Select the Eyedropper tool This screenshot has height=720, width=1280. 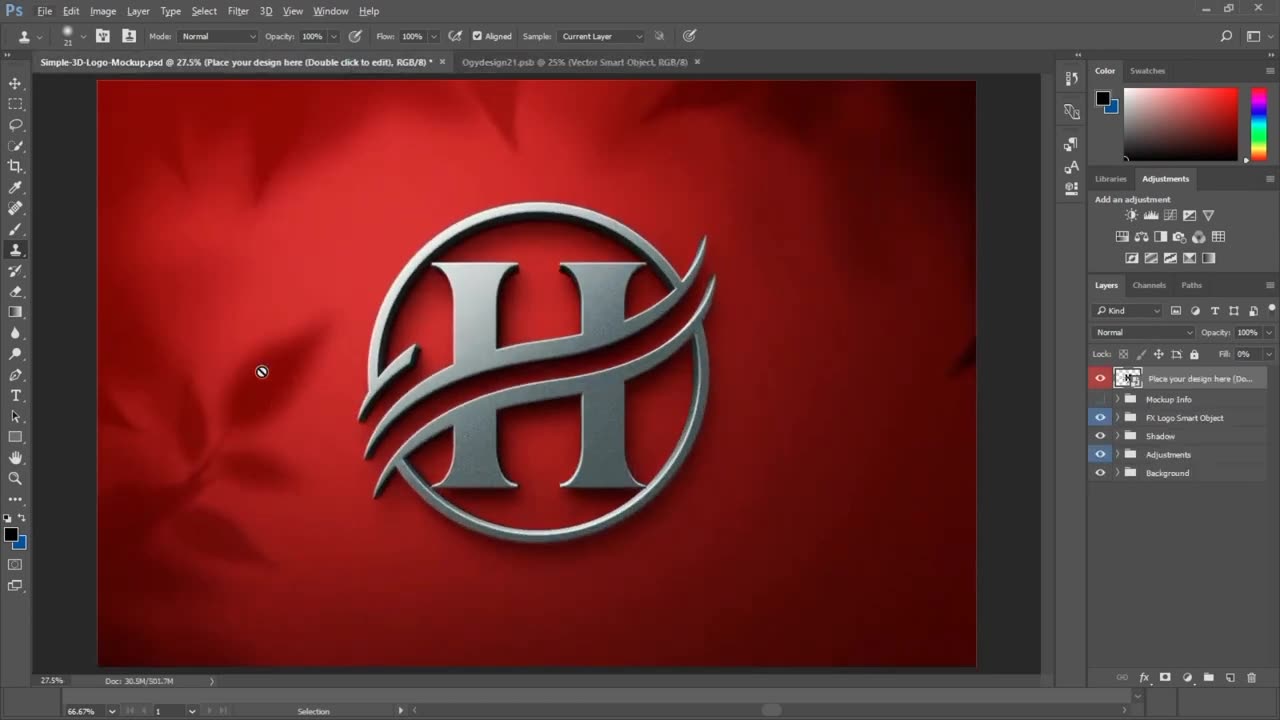point(15,187)
